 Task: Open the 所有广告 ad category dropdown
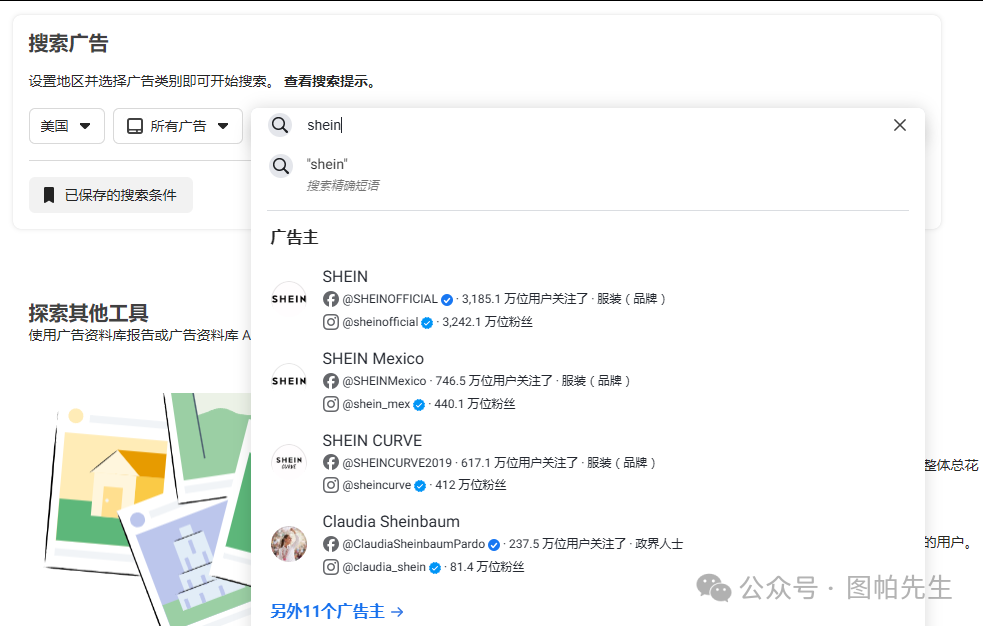178,126
